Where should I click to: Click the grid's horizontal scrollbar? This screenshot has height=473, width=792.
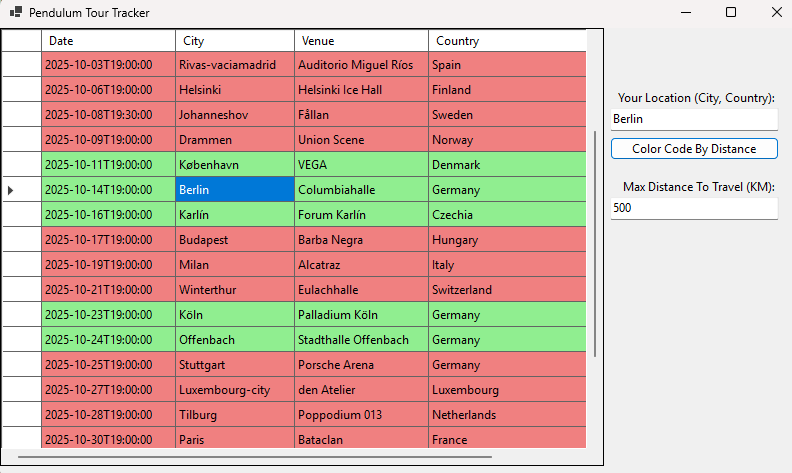pos(255,457)
